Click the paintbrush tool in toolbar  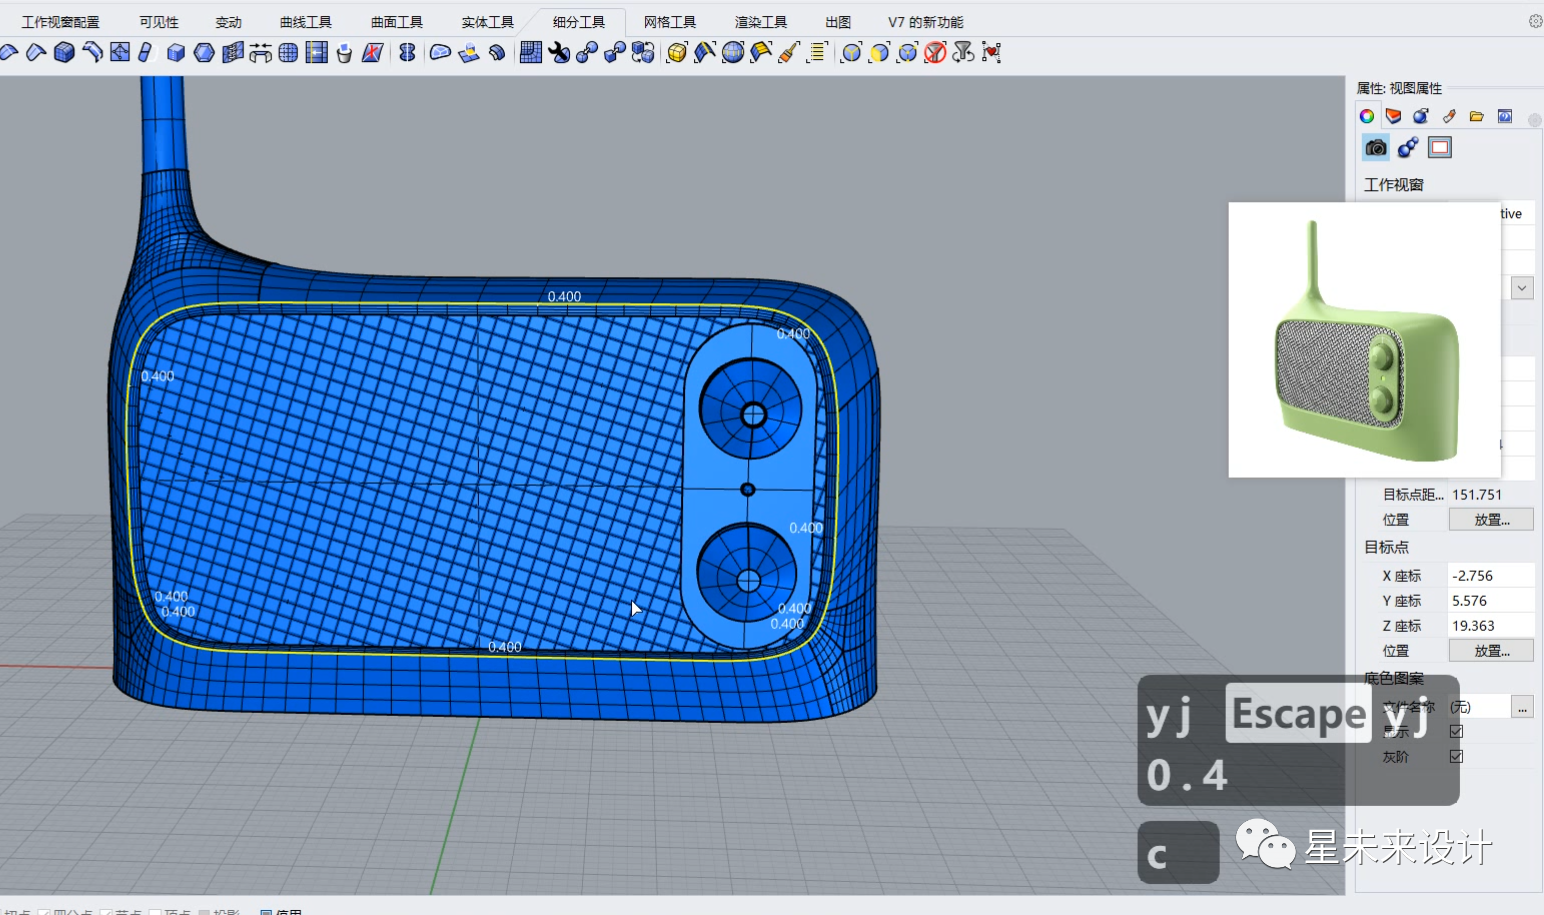click(x=789, y=52)
